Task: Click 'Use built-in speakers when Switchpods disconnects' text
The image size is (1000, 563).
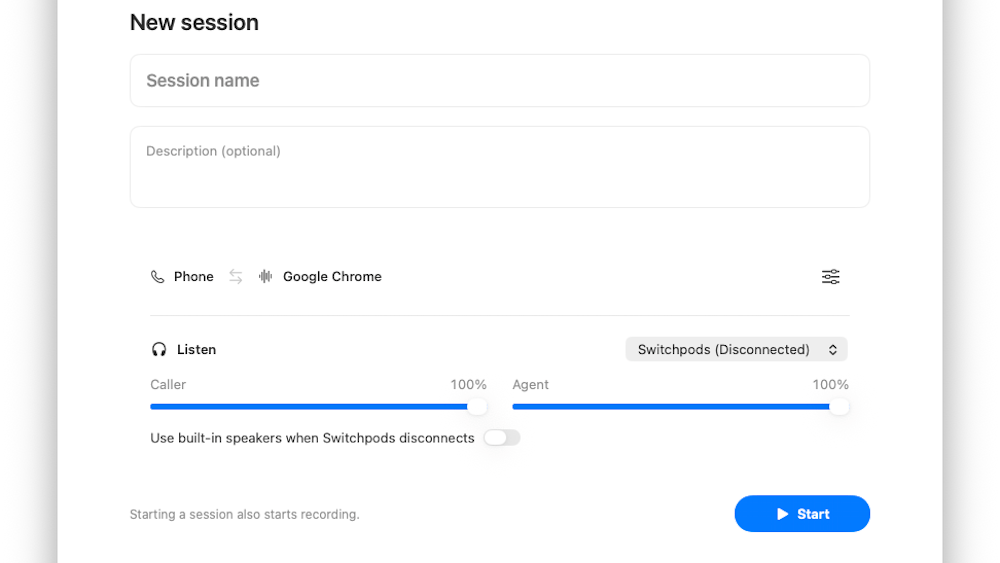Action: 312,438
